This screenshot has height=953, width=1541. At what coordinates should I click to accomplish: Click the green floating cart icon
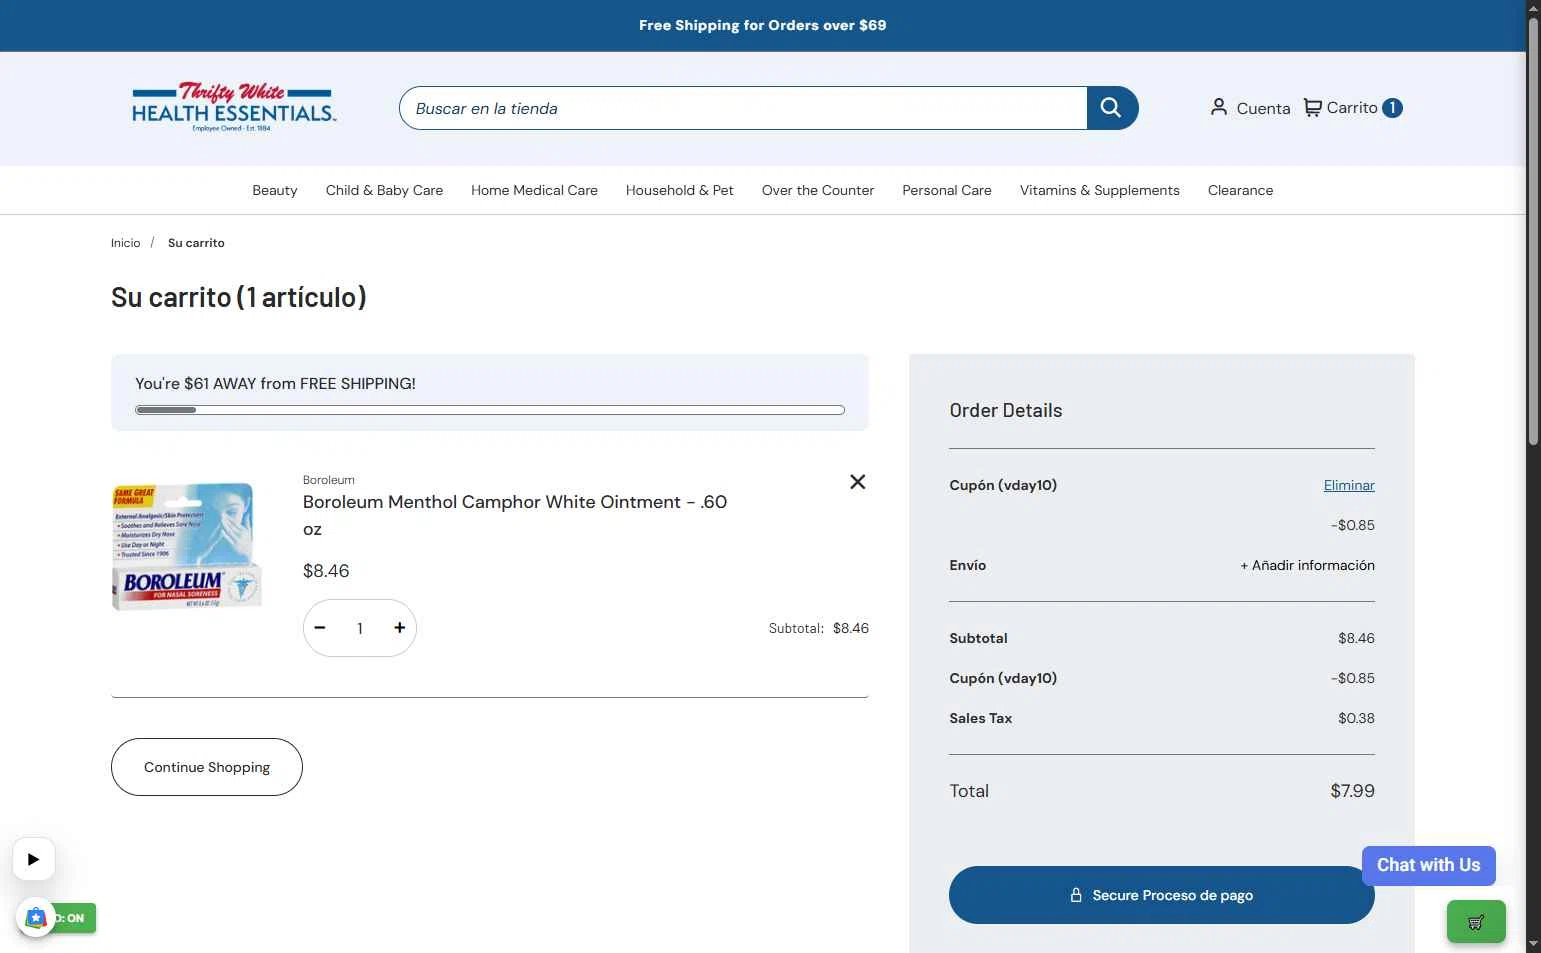(1476, 922)
